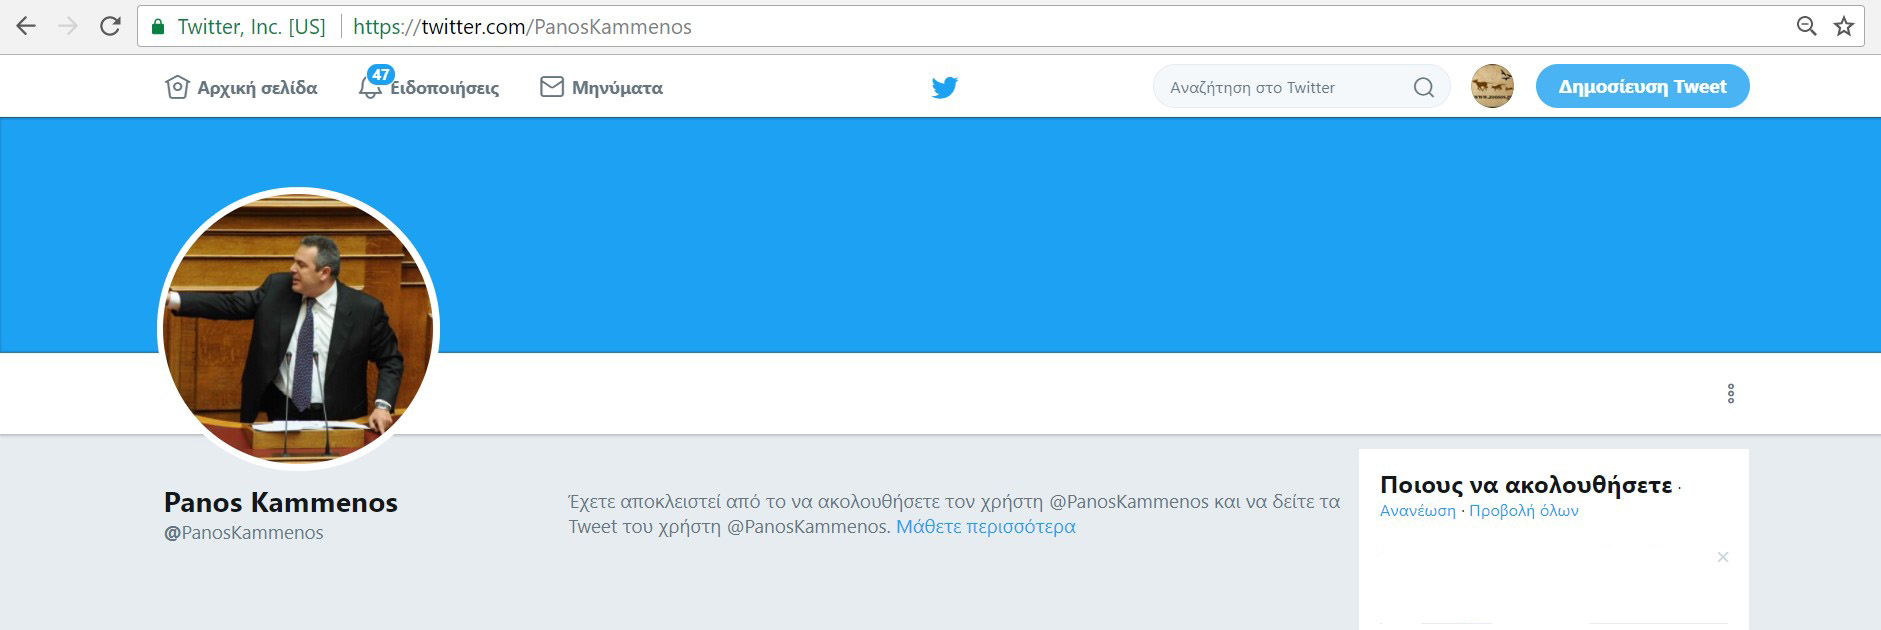
Task: Open the account avatar menu
Action: [x=1492, y=86]
